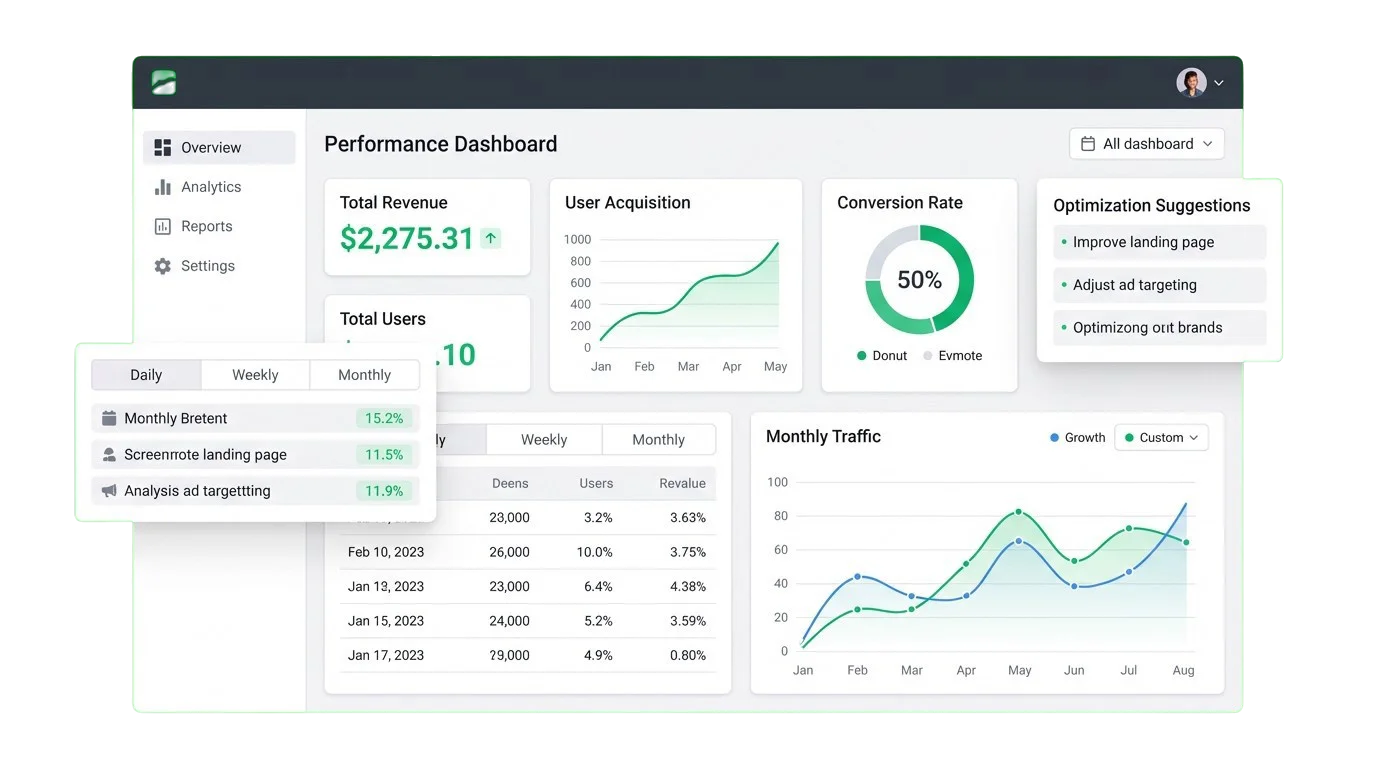1376x768 pixels.
Task: Click the calendar icon beside Monthly Bretent
Action: (109, 418)
